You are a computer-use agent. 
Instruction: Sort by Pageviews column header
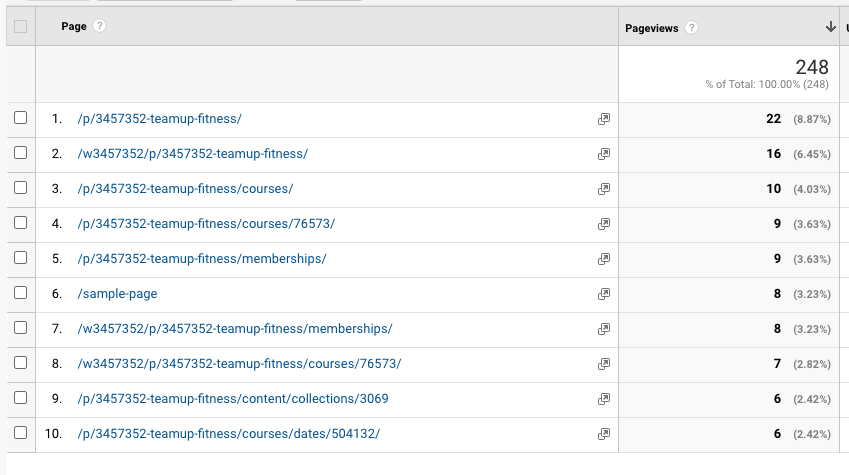pos(651,28)
